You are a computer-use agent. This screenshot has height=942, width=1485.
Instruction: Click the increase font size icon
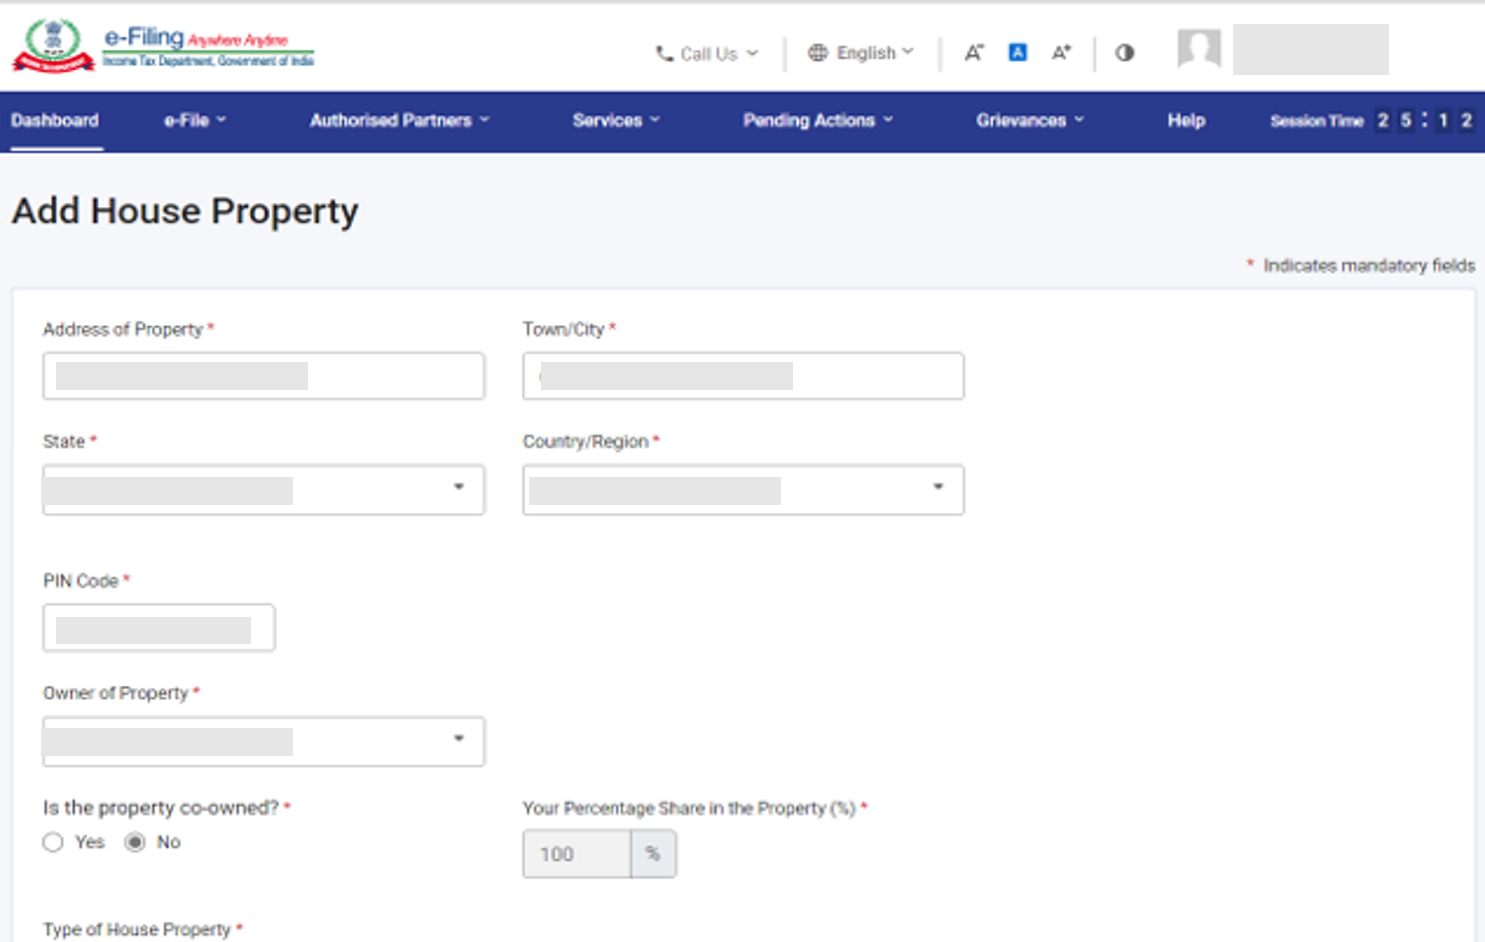(x=1060, y=53)
